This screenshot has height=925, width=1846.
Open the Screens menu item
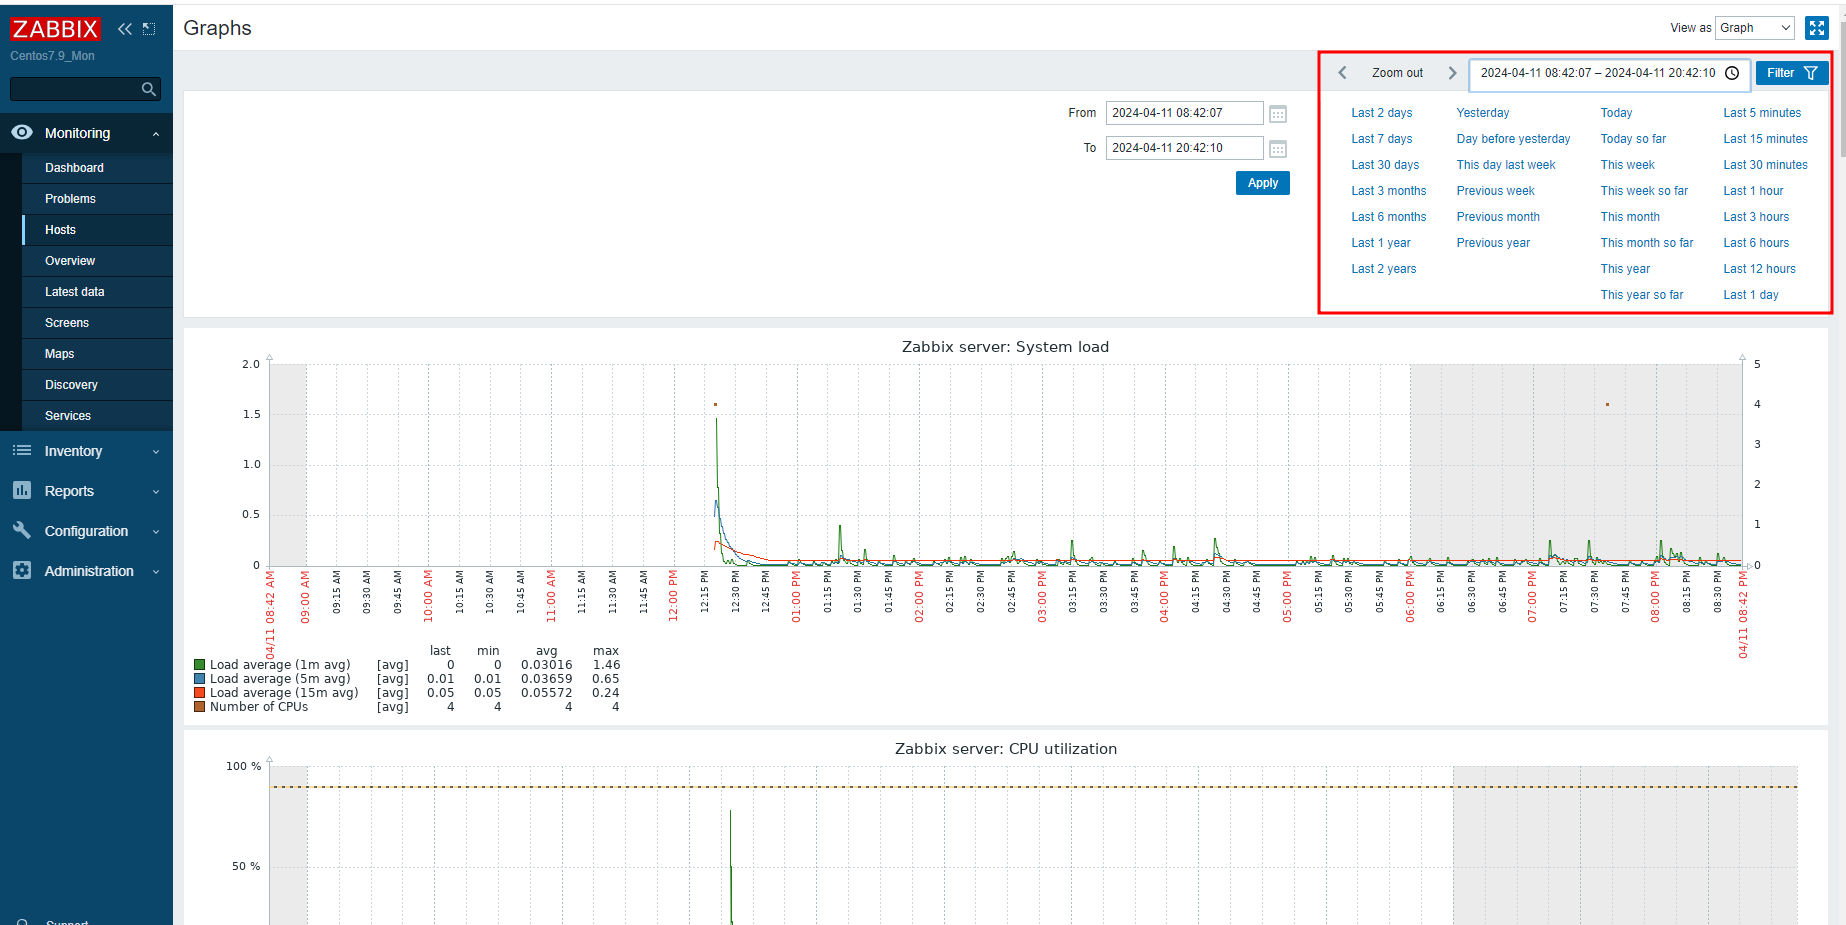(97, 323)
